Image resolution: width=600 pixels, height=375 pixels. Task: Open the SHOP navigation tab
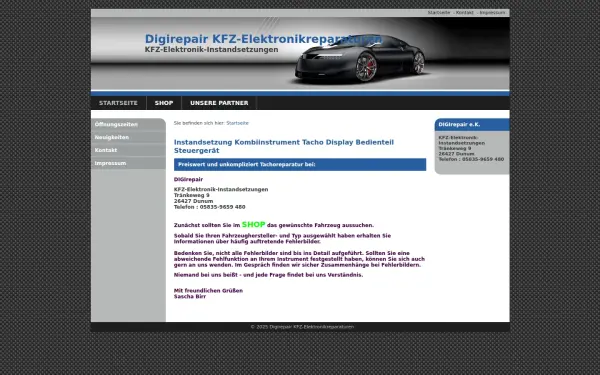164,103
